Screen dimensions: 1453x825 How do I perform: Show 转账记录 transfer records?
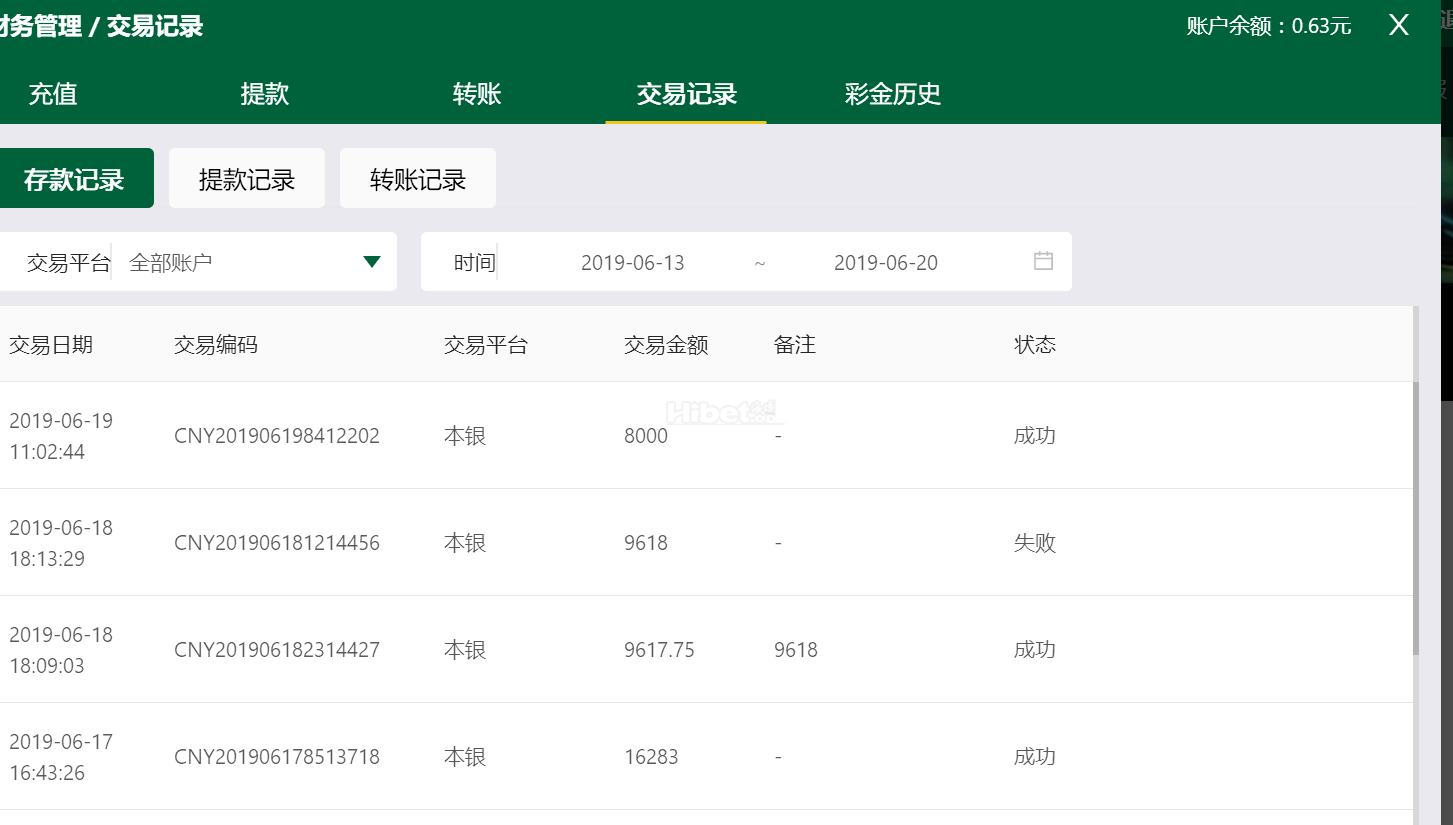418,179
